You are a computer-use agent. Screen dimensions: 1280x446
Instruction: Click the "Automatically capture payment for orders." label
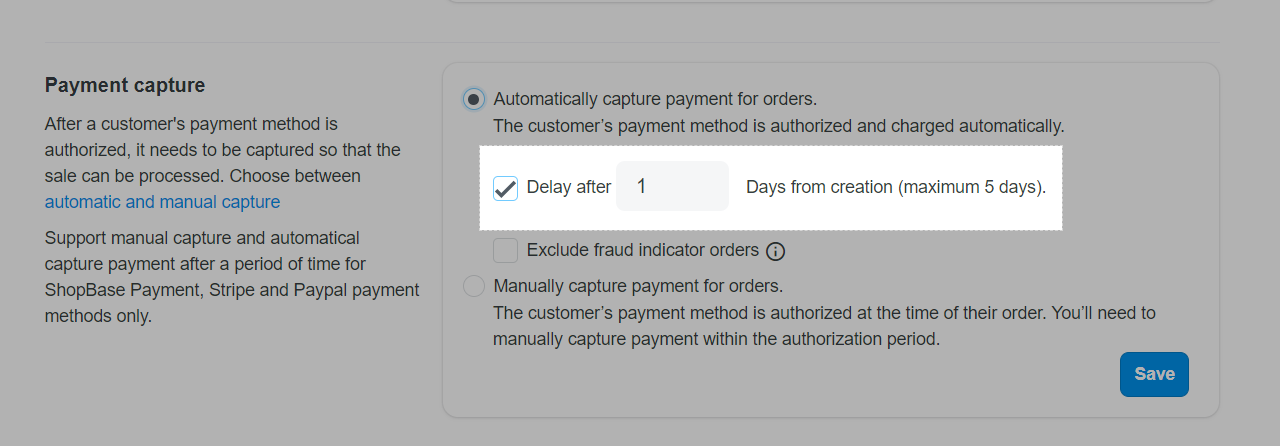(655, 99)
